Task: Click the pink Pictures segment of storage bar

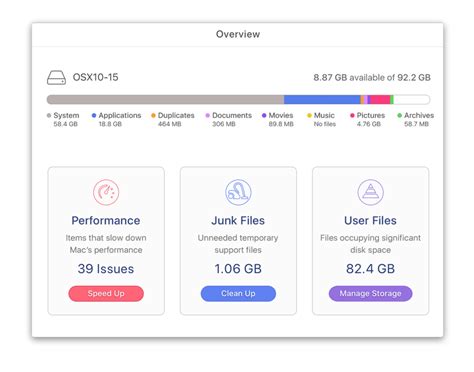Action: pos(380,99)
